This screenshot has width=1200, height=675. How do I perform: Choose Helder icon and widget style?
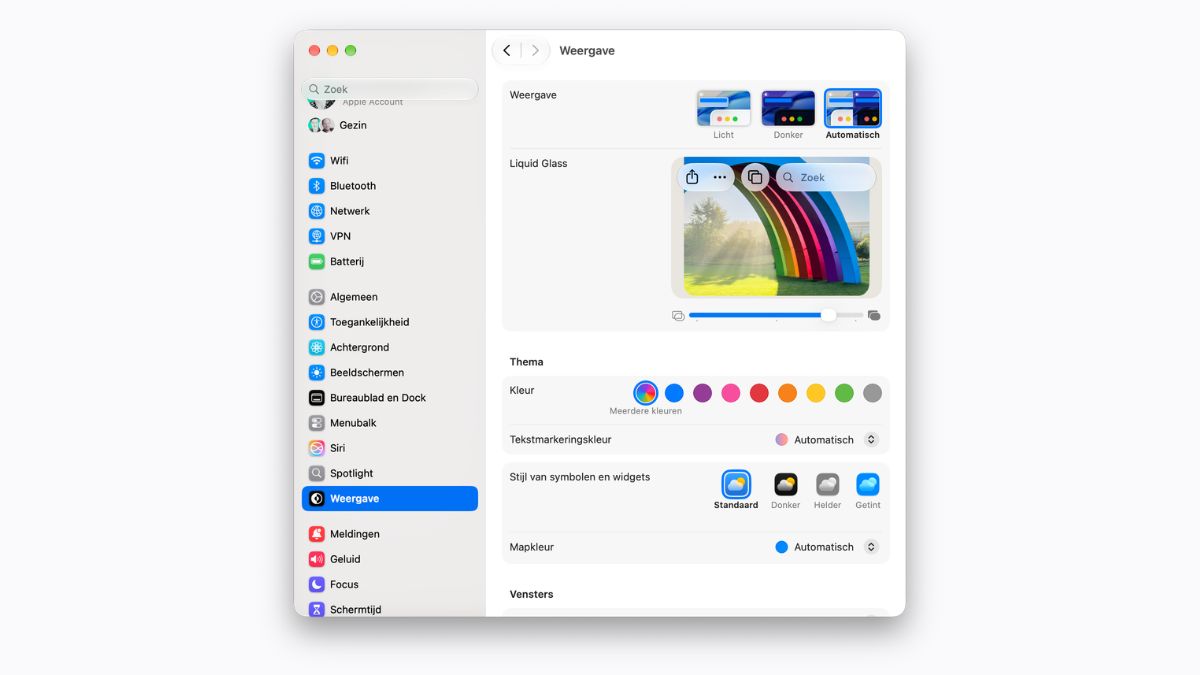tap(827, 485)
